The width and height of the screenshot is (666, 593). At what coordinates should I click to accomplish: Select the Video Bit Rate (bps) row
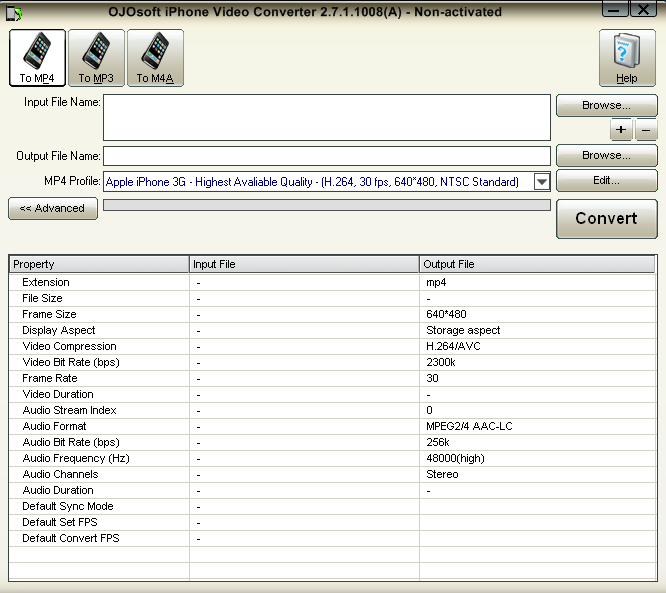click(x=333, y=362)
